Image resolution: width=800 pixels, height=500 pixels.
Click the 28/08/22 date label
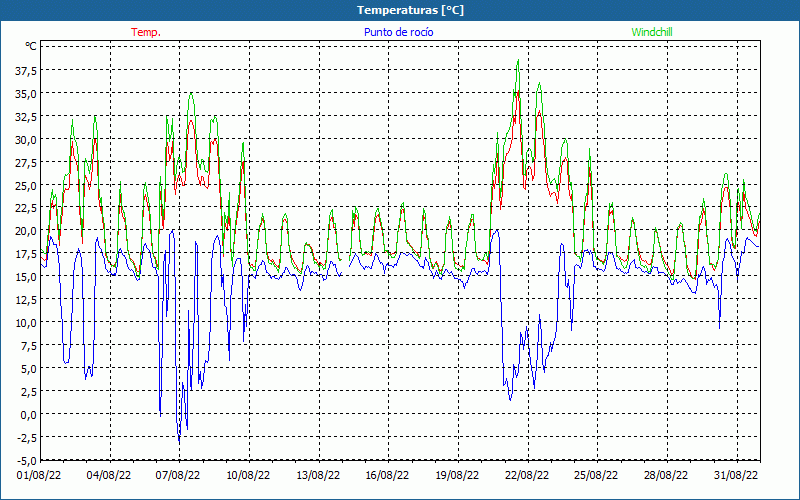pos(666,476)
